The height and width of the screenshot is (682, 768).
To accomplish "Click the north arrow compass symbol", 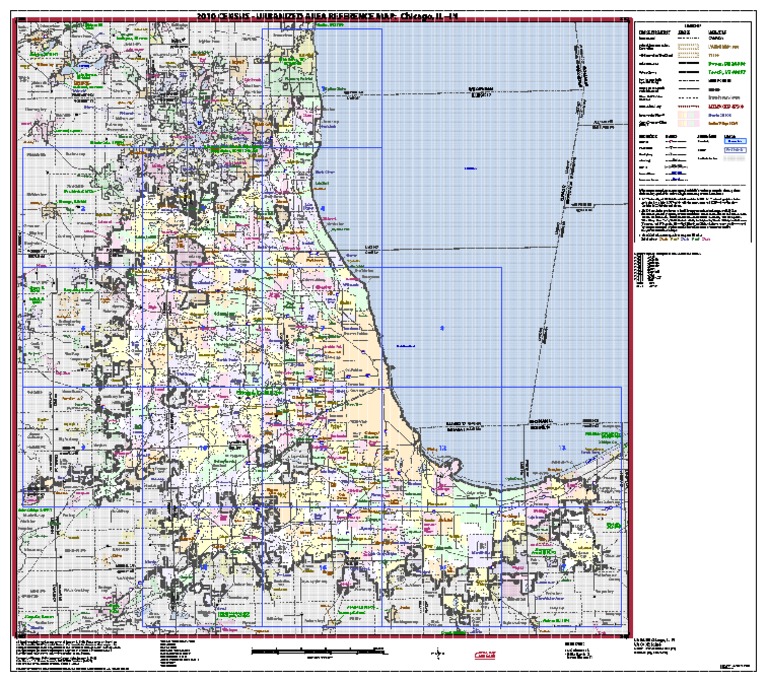I will (438, 654).
